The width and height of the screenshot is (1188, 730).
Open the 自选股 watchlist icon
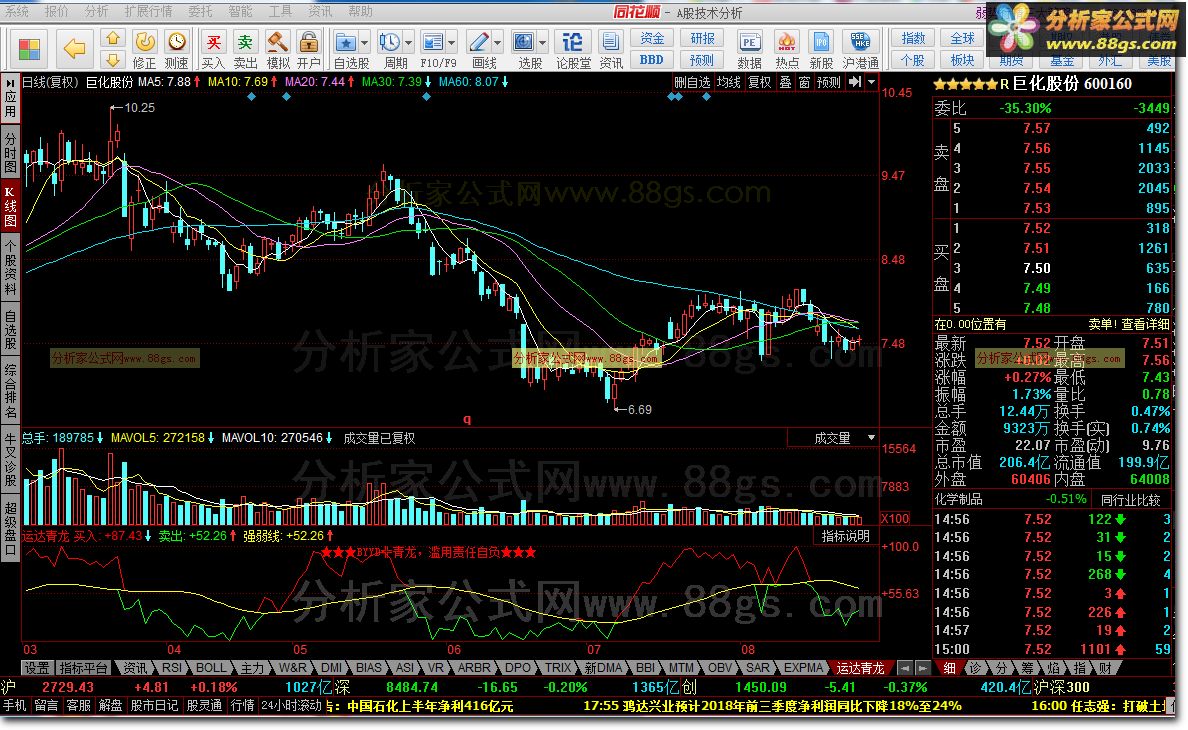346,49
